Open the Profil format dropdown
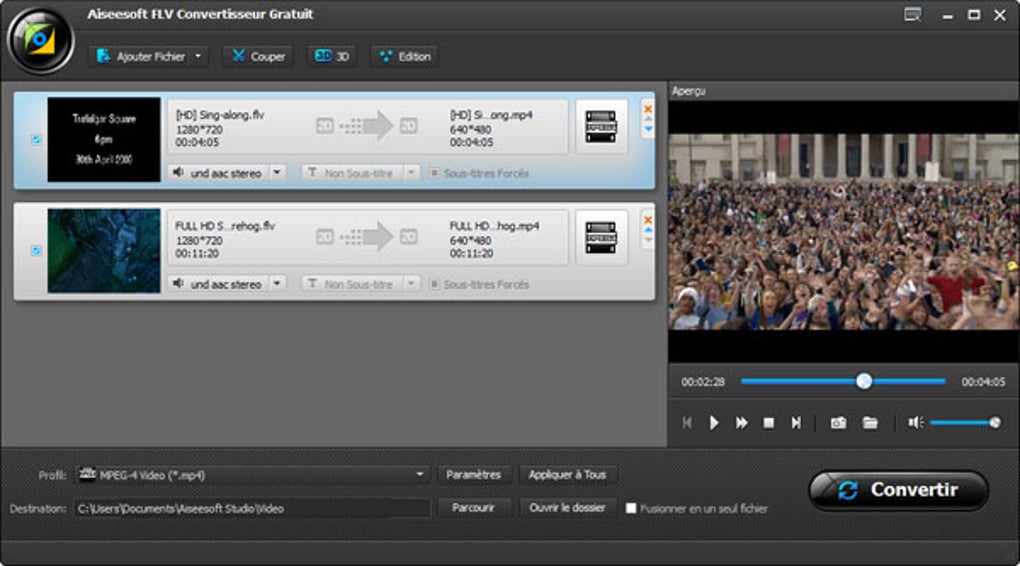Screen dimensions: 1020x566 point(252,475)
